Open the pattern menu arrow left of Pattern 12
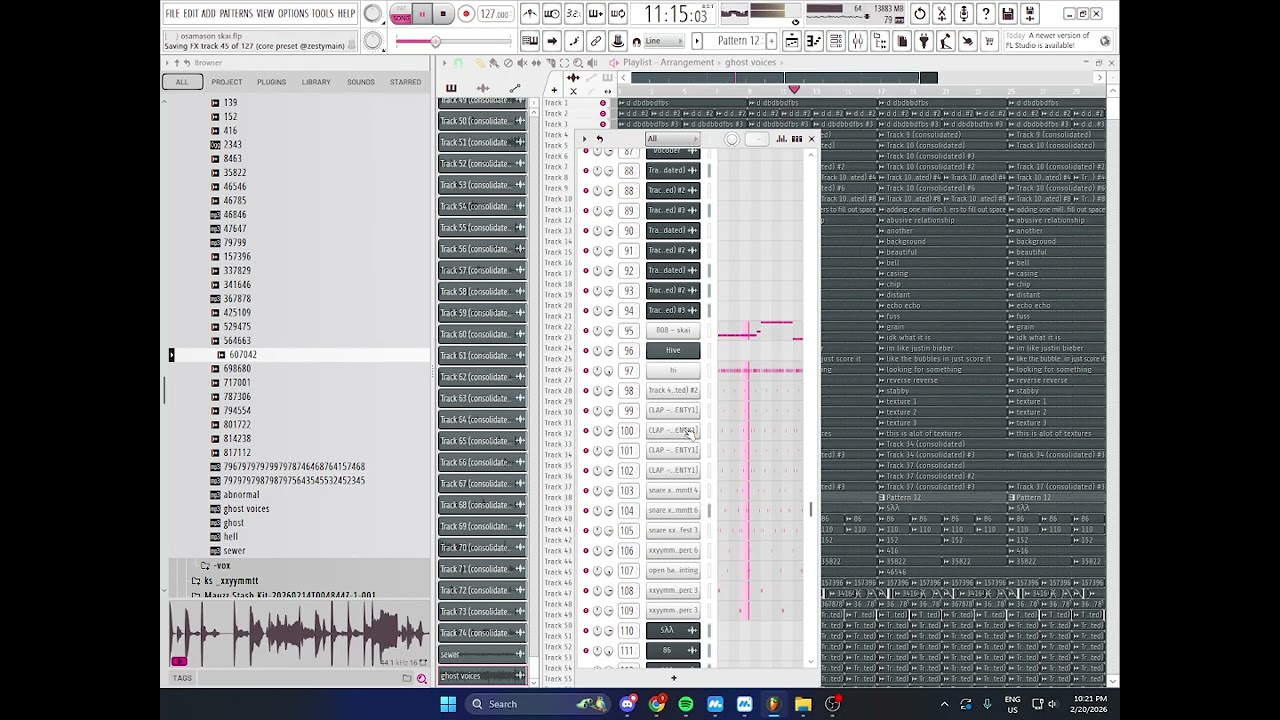1280x720 pixels. [x=697, y=41]
